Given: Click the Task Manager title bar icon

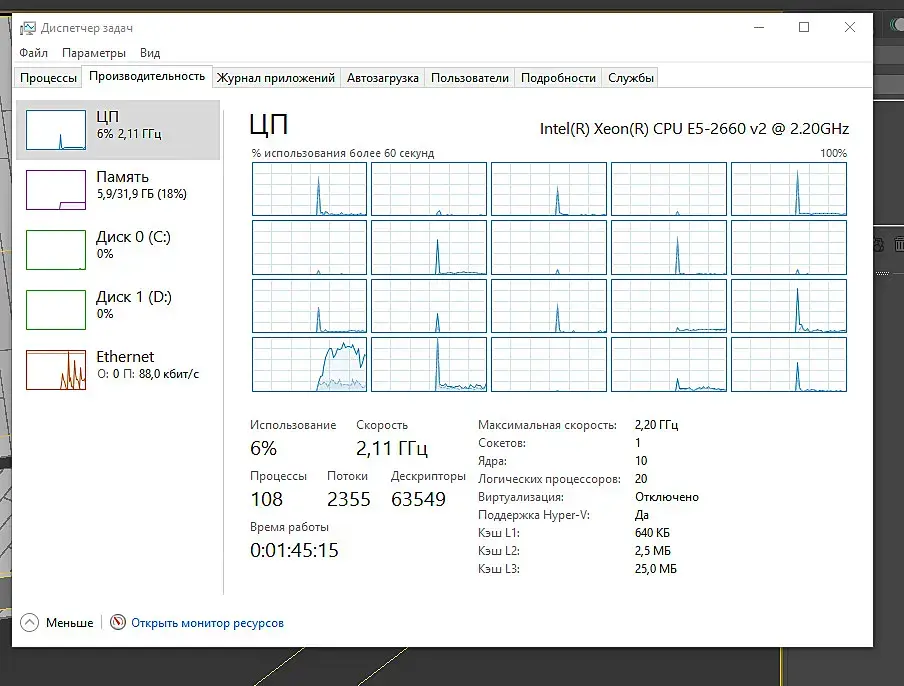Looking at the screenshot, I should (27, 28).
